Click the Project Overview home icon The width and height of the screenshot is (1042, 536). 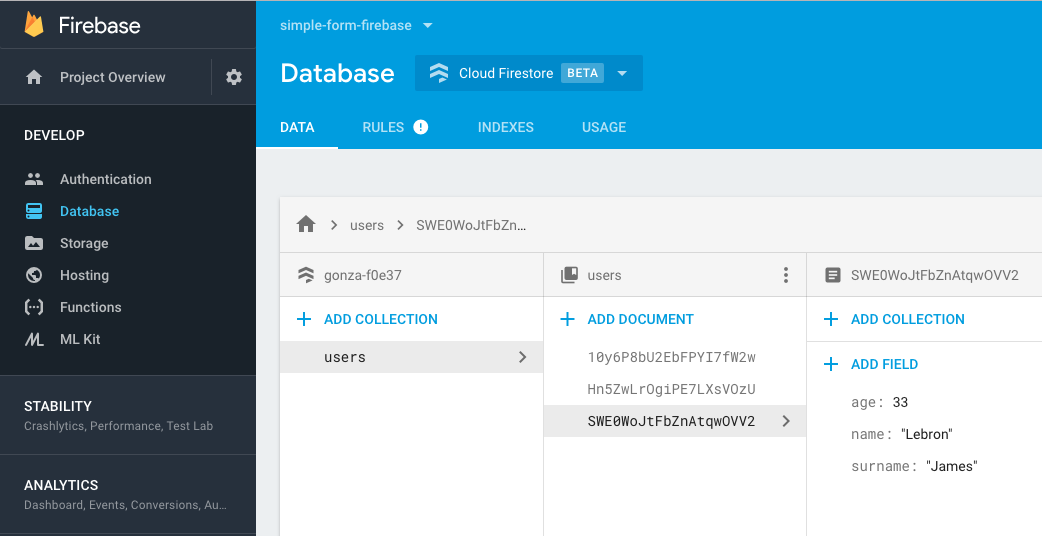pos(34,77)
